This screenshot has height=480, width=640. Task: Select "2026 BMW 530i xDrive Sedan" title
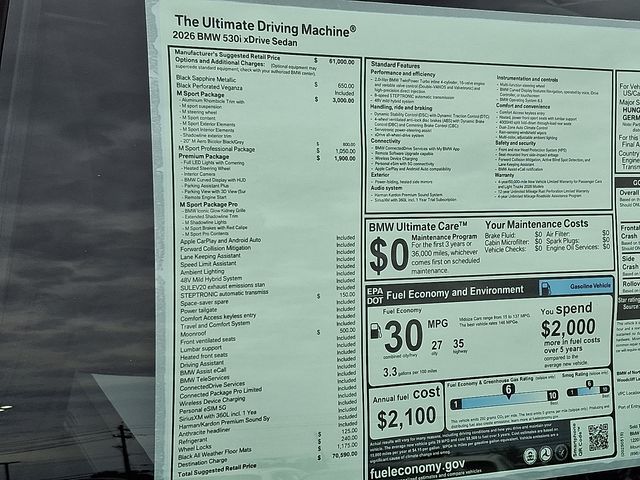coord(235,39)
